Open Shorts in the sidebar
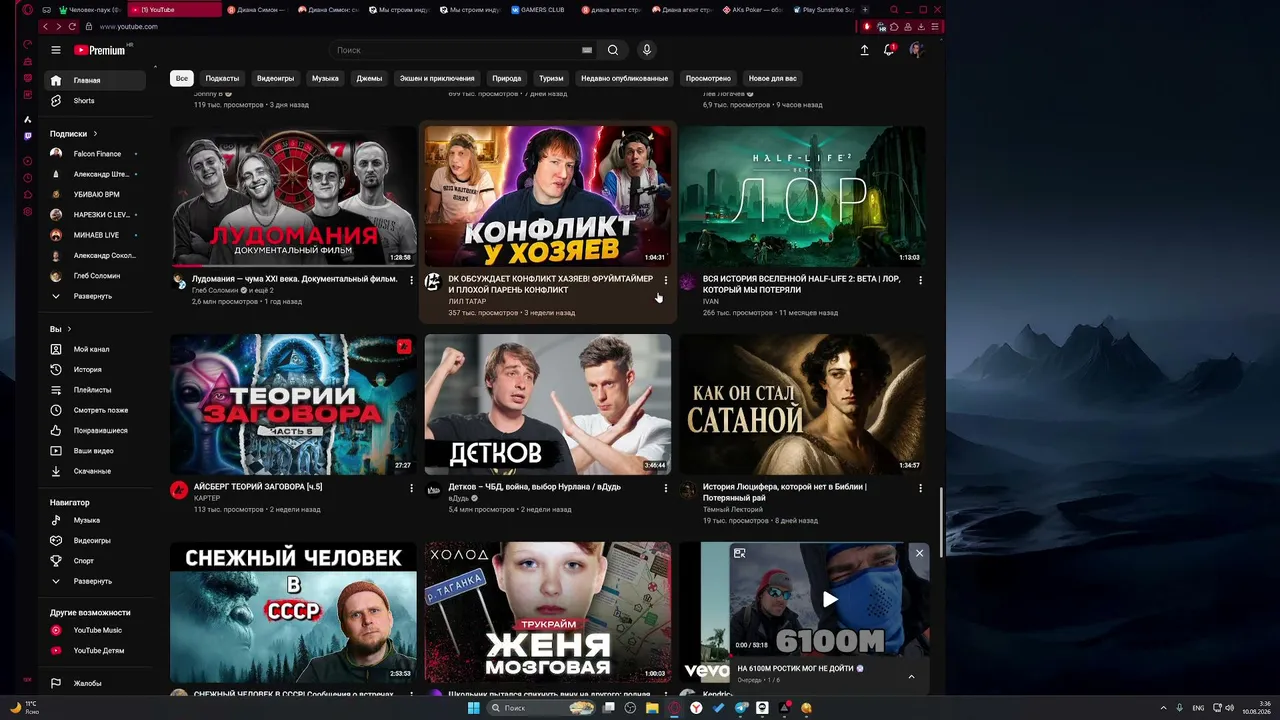This screenshot has width=1280, height=720. 96,101
